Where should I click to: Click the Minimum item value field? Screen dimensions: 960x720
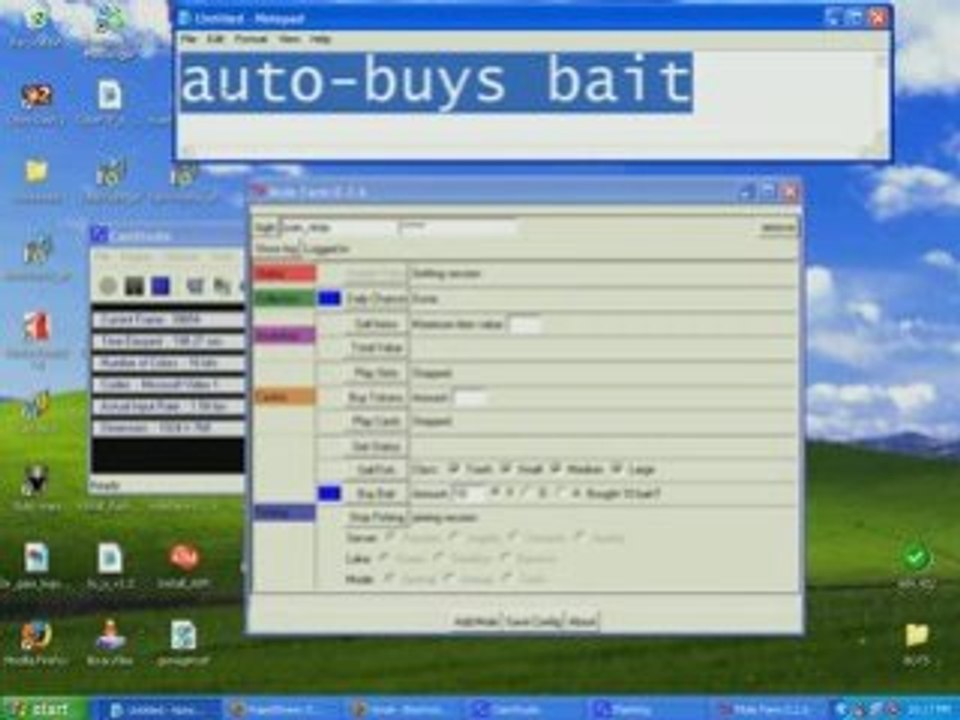(x=526, y=324)
